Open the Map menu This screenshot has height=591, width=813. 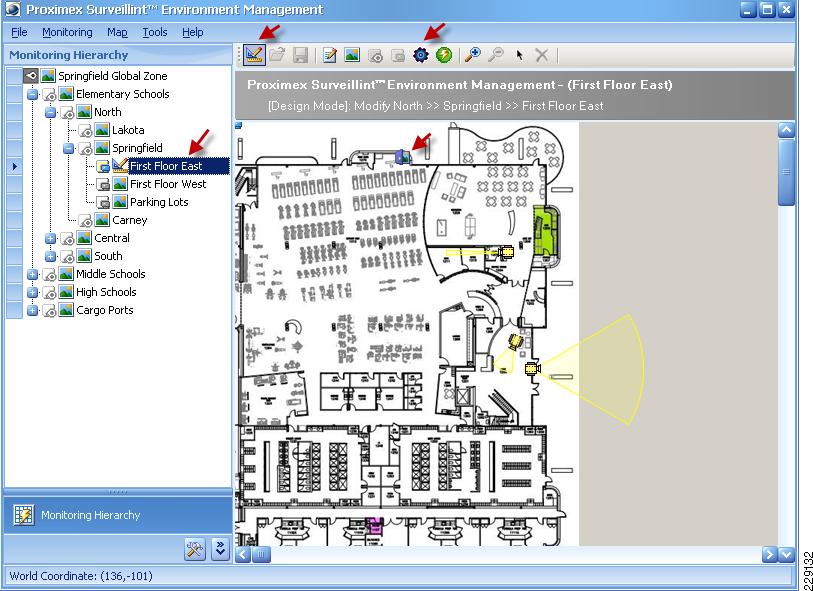[x=117, y=32]
